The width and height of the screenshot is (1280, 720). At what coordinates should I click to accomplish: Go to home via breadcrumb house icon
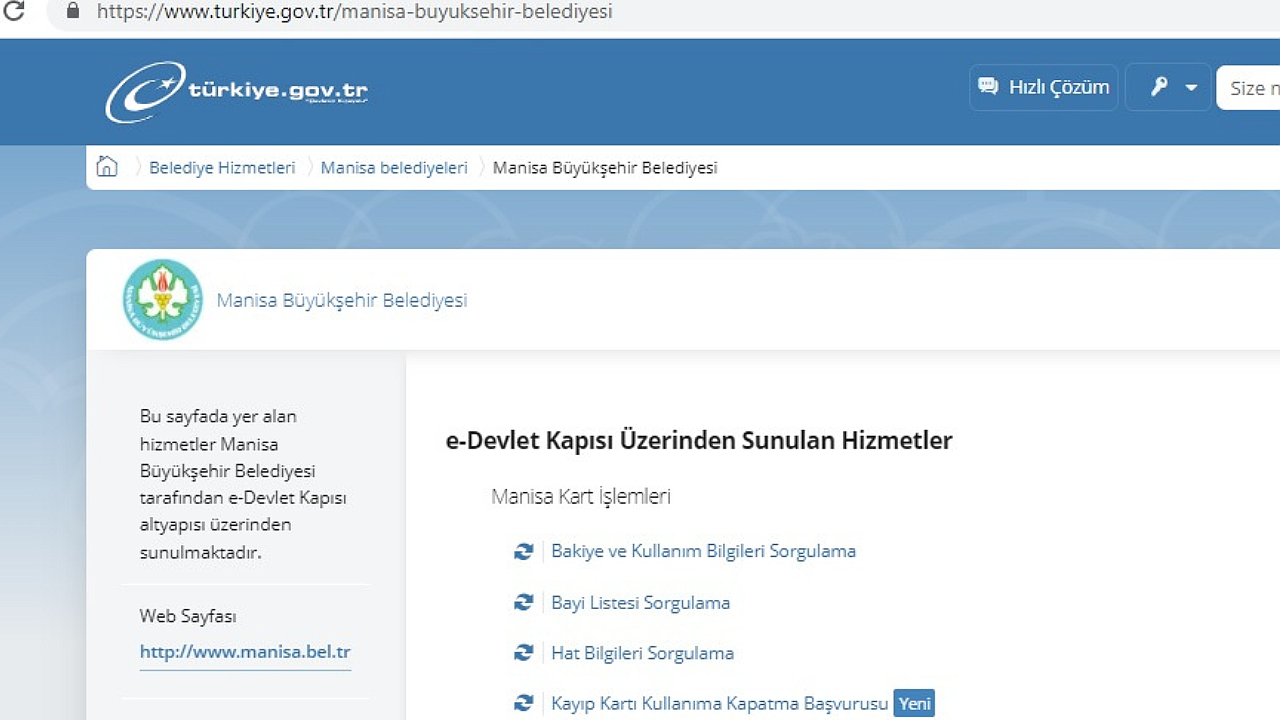107,167
